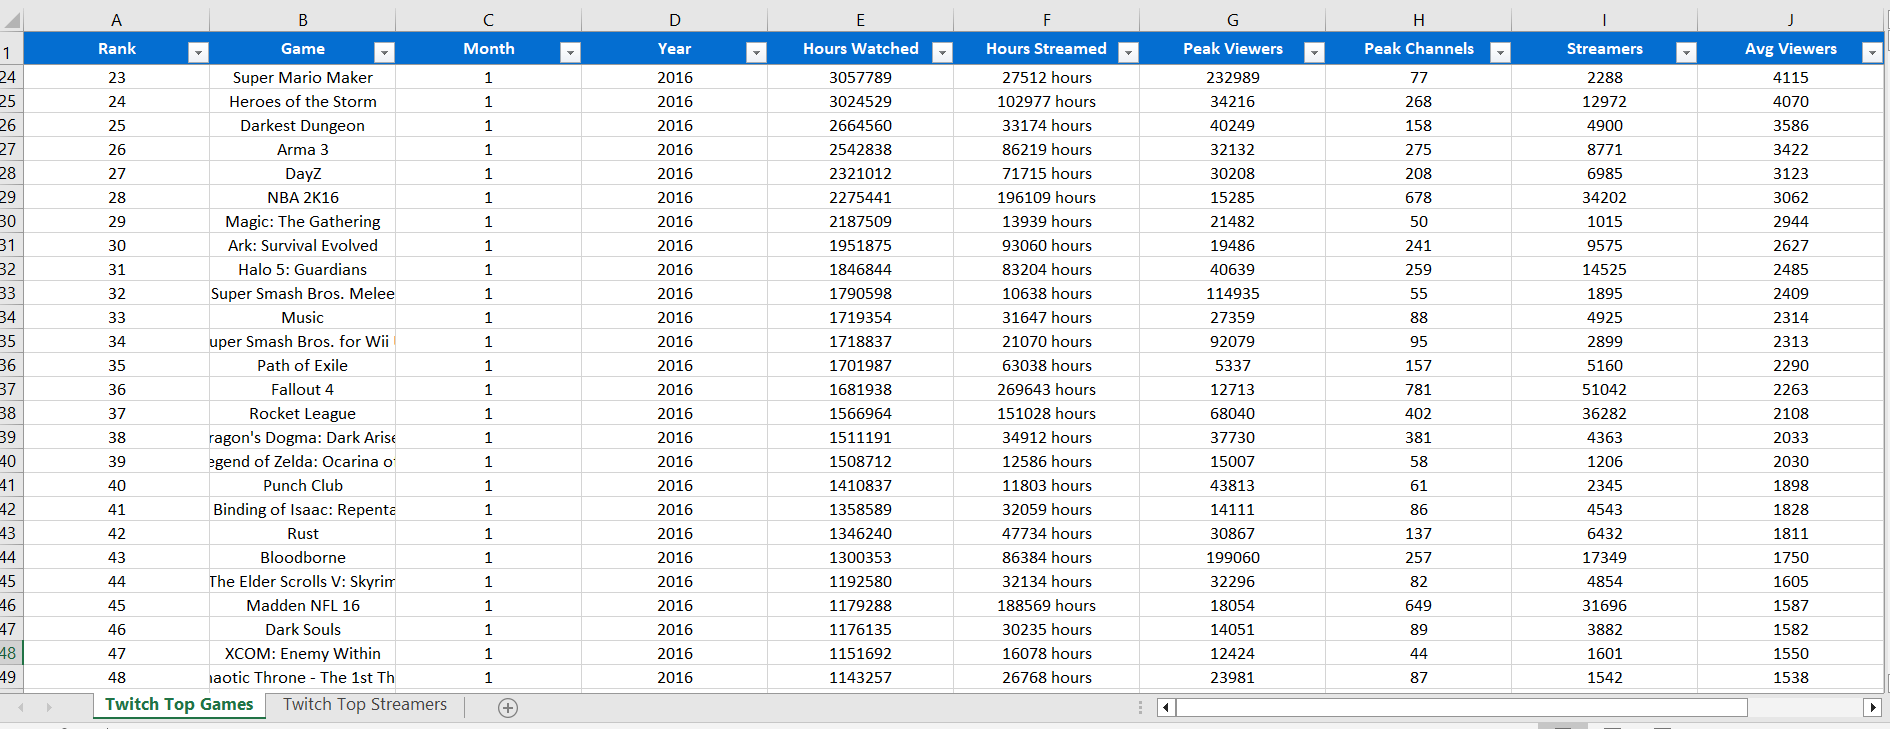Select row 36 header
The width and height of the screenshot is (1890, 729).
10,365
